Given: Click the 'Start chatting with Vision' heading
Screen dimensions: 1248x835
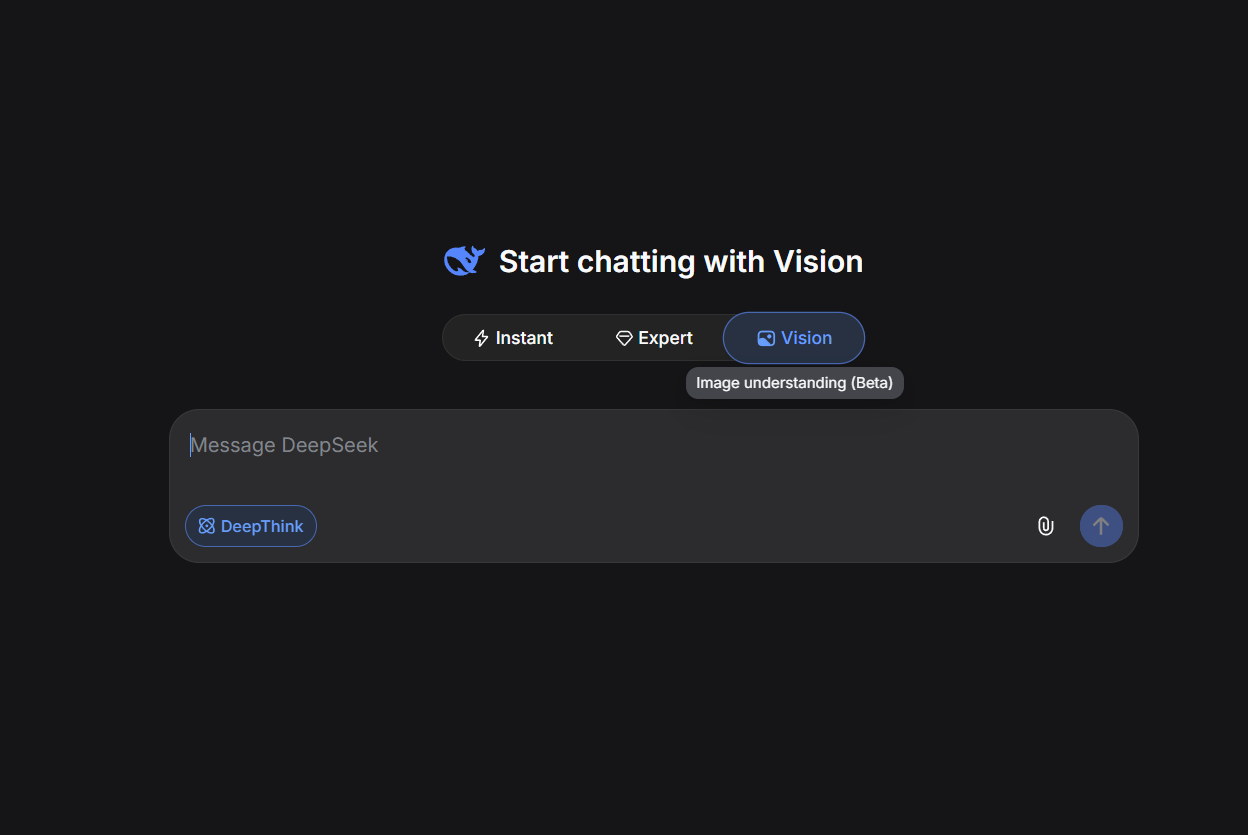Looking at the screenshot, I should 681,261.
